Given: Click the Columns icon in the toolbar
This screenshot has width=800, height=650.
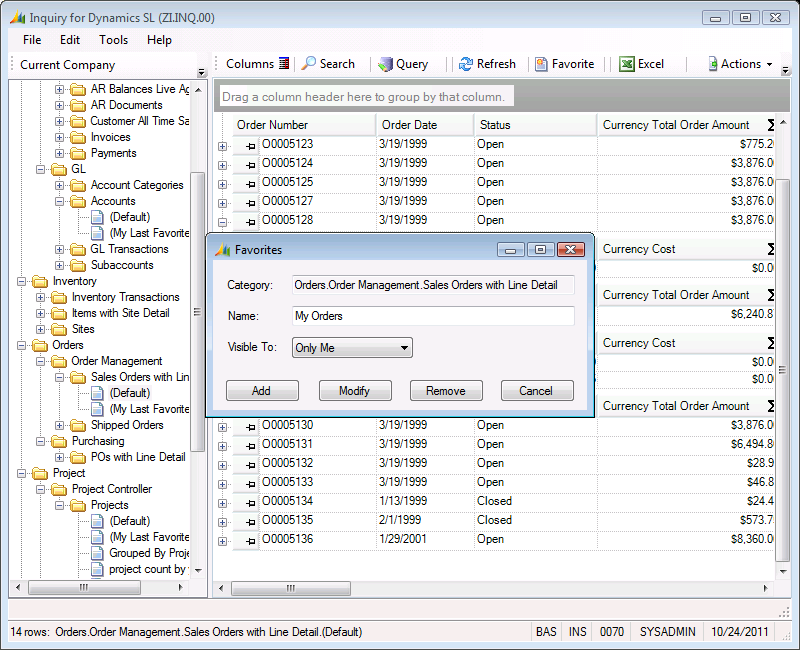Looking at the screenshot, I should (x=284, y=64).
